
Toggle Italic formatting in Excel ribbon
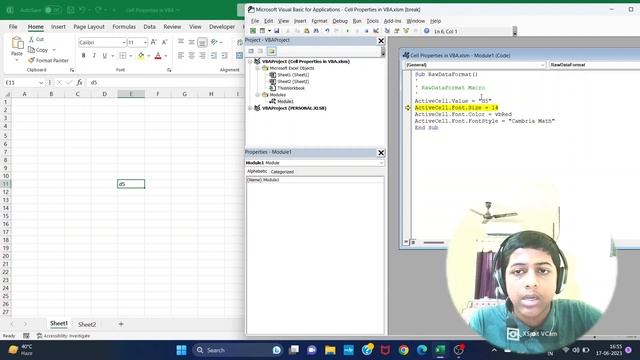(94, 56)
